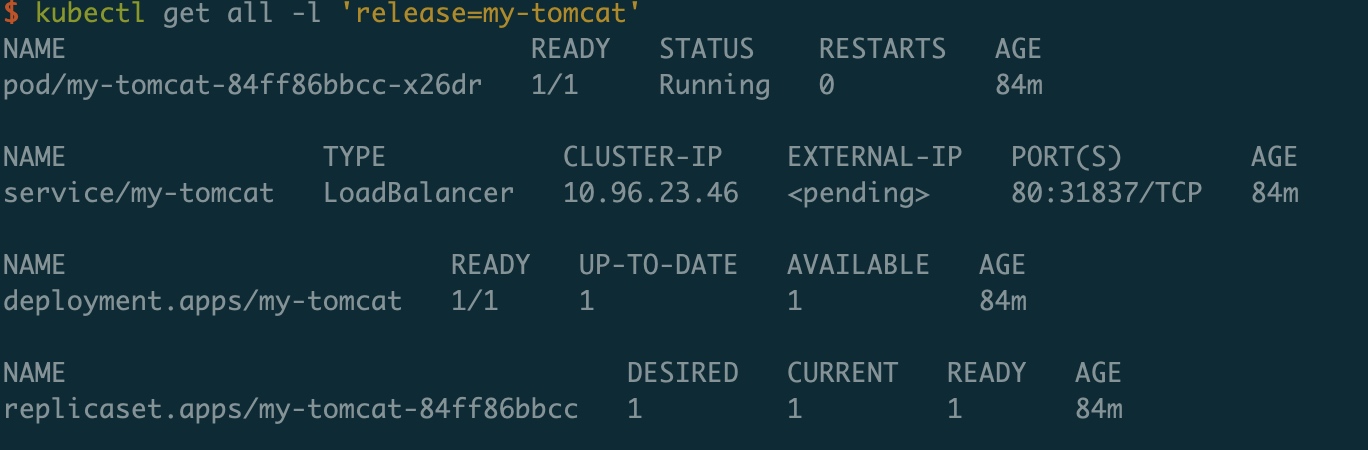Click the <pending> external IP value
The width and height of the screenshot is (1368, 450).
(x=859, y=193)
